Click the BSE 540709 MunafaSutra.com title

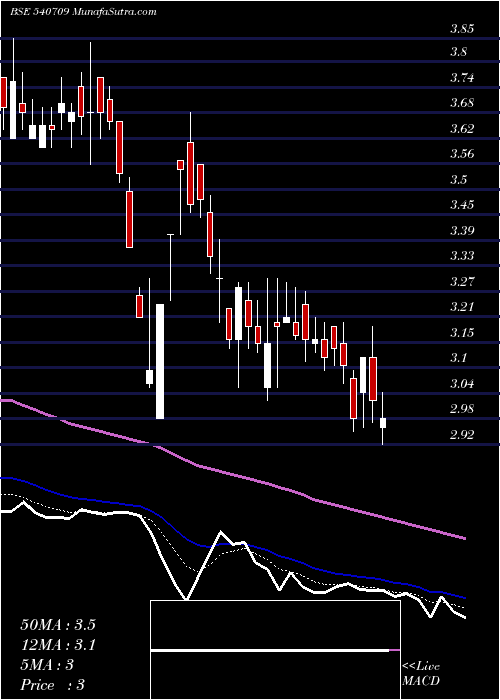(83, 12)
